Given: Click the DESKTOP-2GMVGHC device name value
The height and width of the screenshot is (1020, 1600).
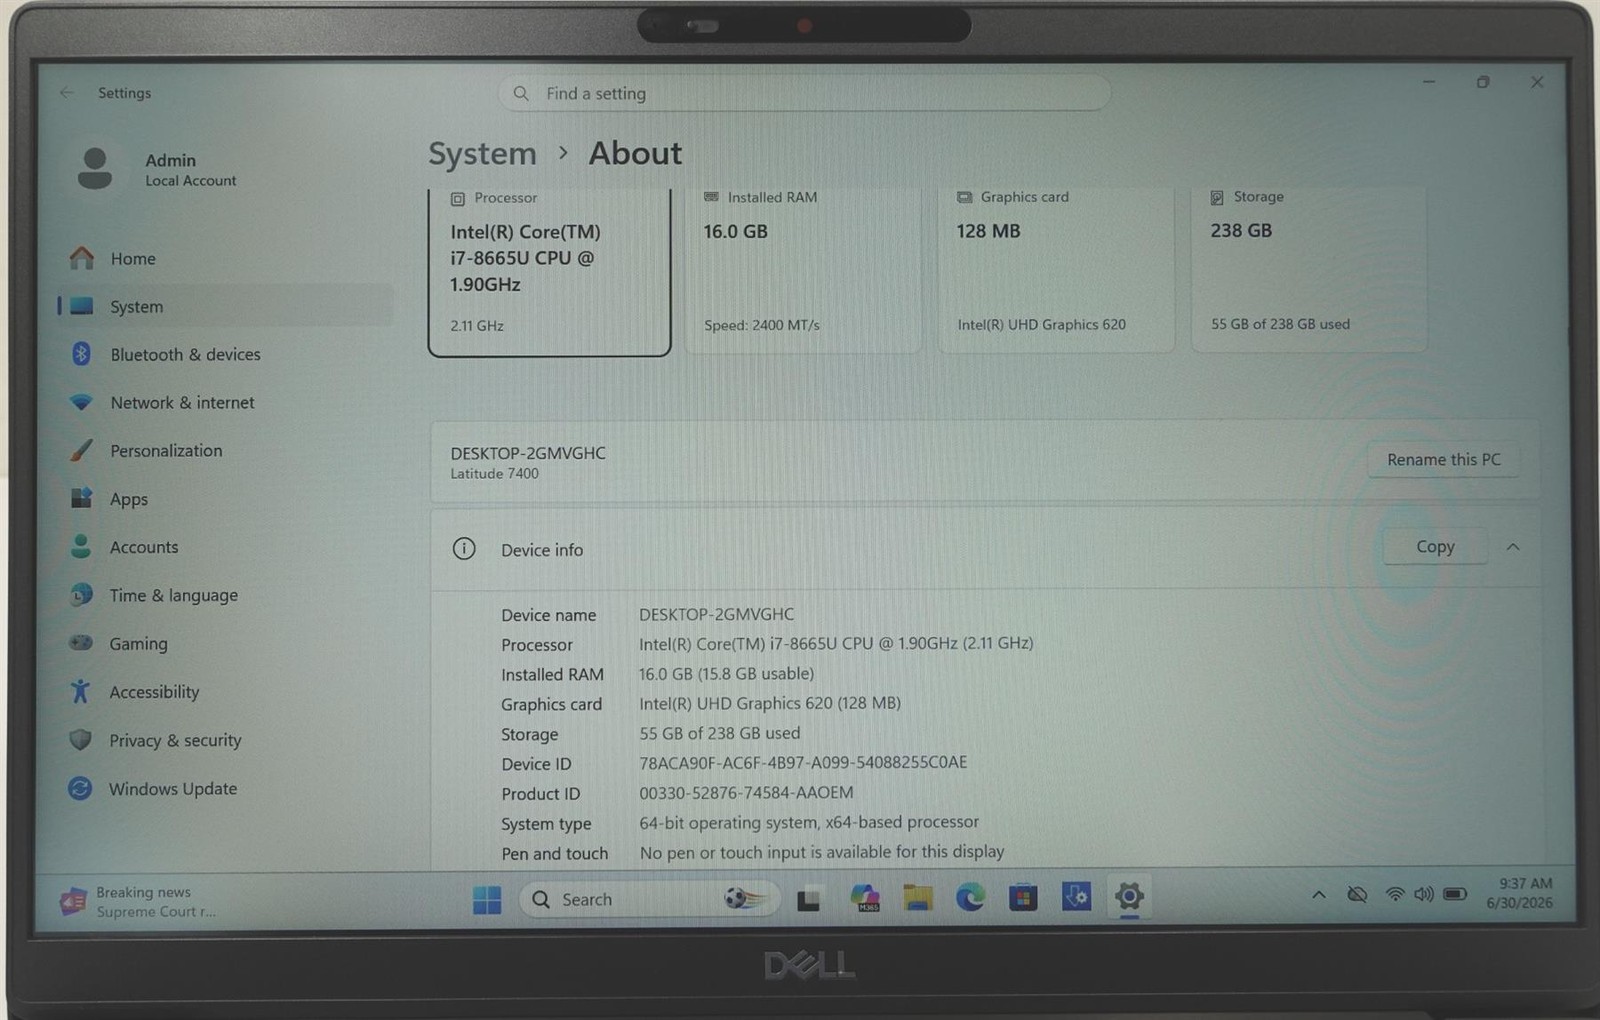Looking at the screenshot, I should (716, 614).
